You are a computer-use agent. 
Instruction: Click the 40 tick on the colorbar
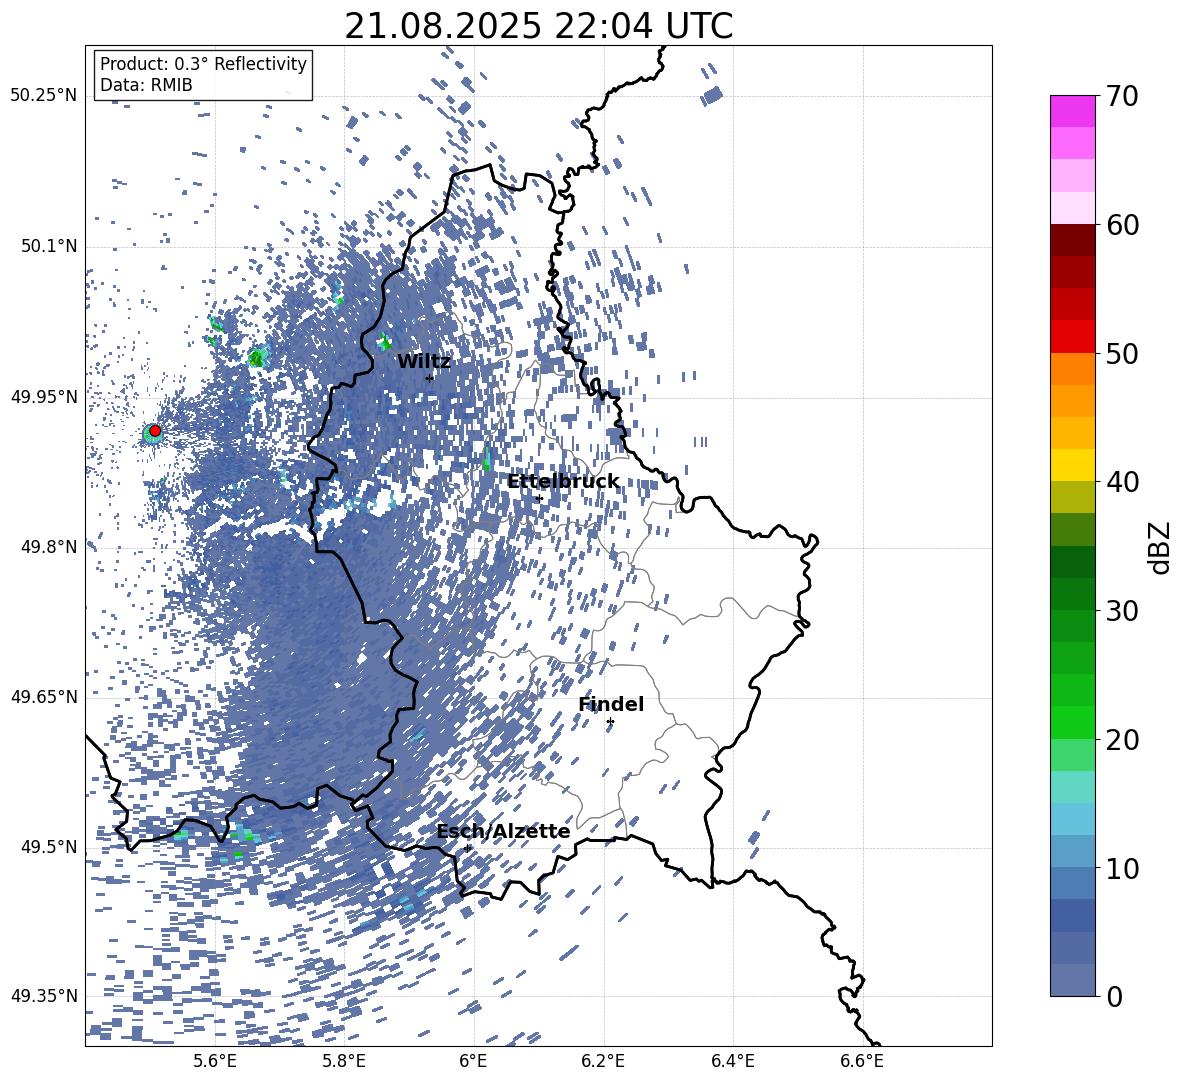coord(1122,482)
